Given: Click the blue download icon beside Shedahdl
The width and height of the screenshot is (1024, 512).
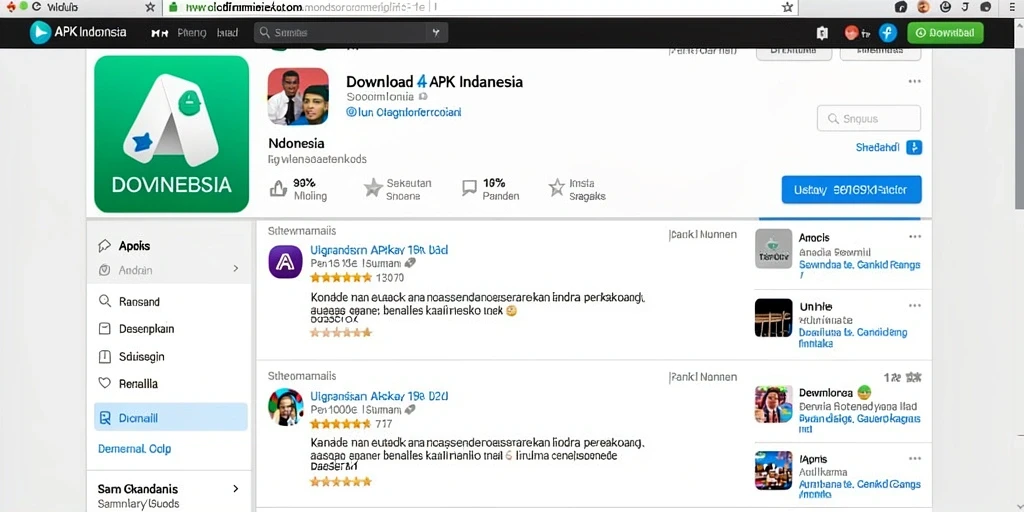Looking at the screenshot, I should tap(914, 148).
